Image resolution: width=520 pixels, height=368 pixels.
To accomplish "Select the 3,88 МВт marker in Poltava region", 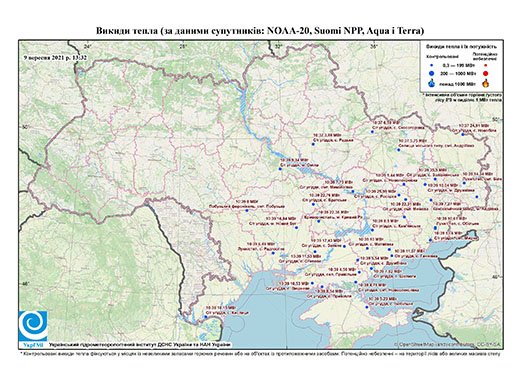I will coord(313,144).
